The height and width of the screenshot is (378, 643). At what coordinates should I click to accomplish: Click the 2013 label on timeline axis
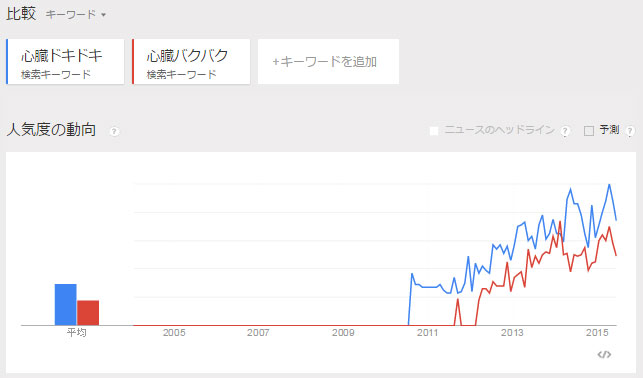(512, 332)
